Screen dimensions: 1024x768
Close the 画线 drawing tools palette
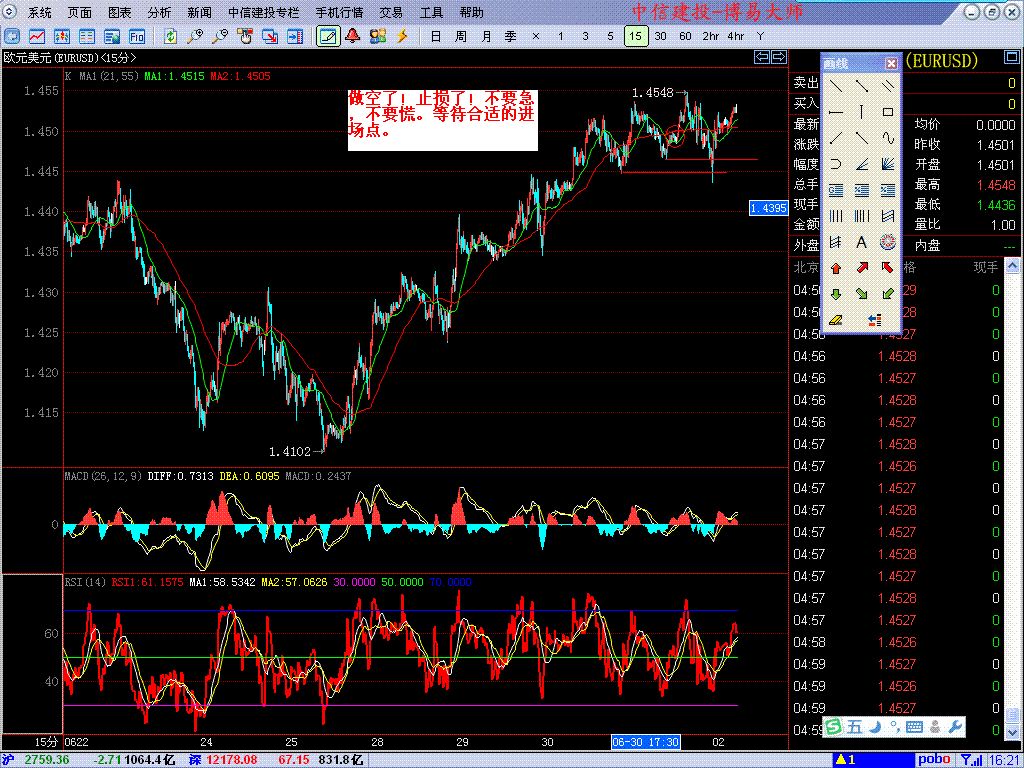click(891, 63)
